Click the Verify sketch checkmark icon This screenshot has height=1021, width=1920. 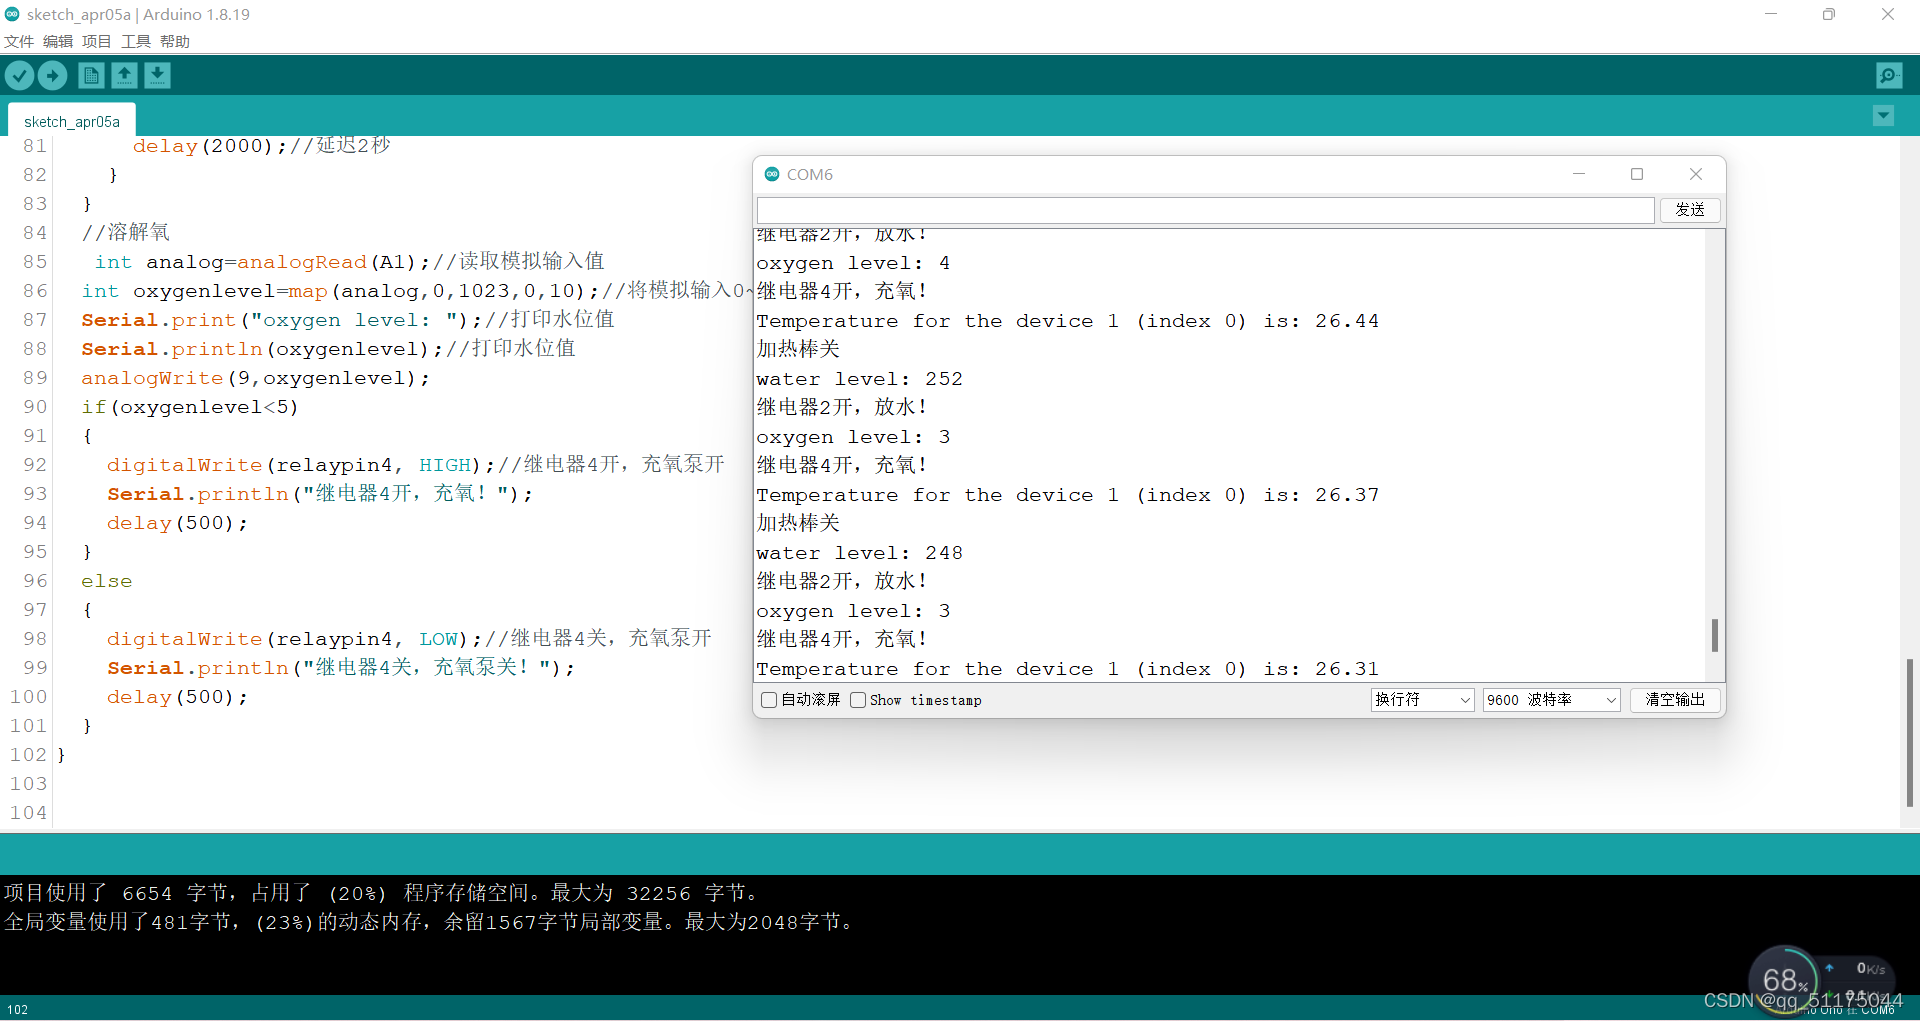(20, 75)
